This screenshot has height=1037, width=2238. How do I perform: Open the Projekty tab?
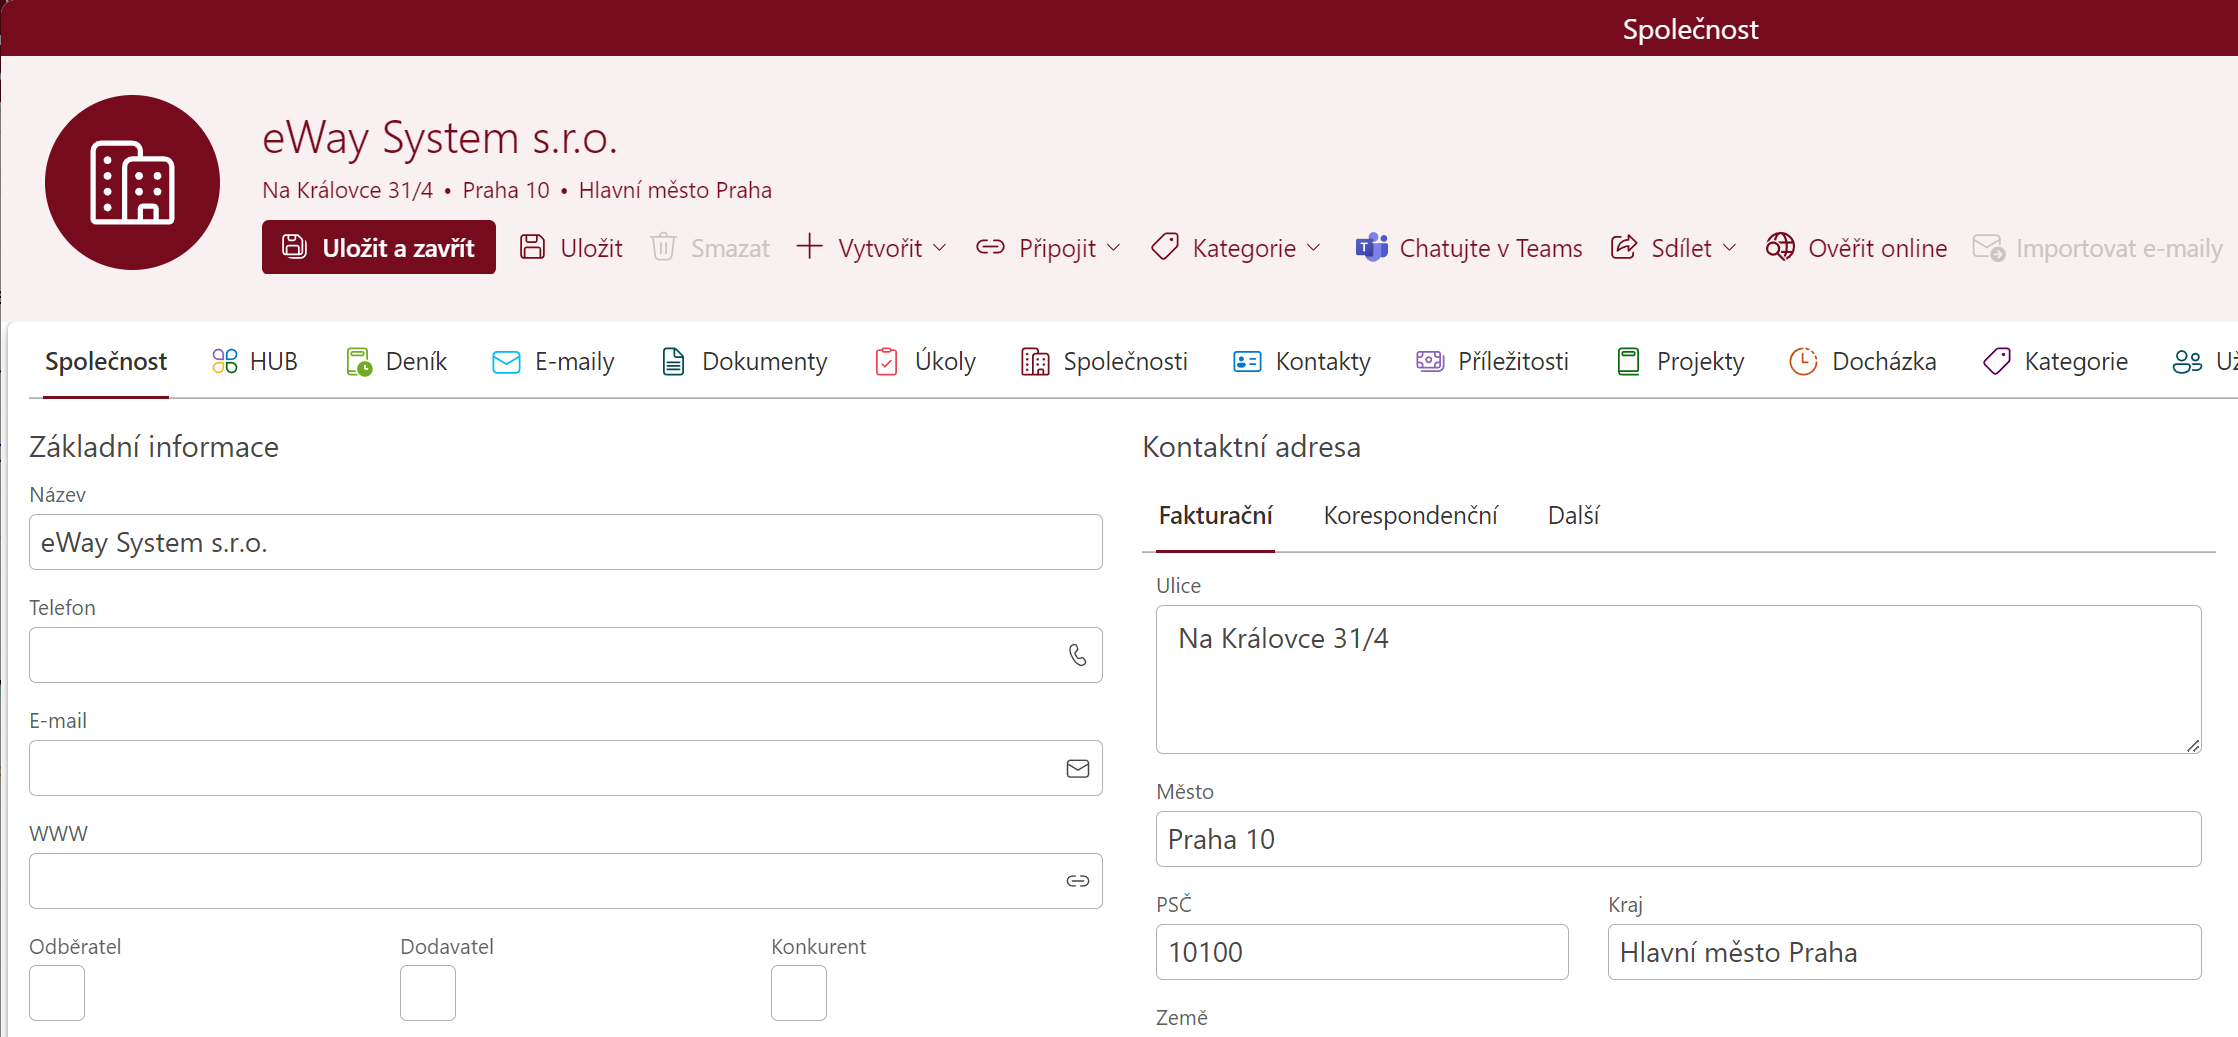pyautogui.click(x=1680, y=361)
